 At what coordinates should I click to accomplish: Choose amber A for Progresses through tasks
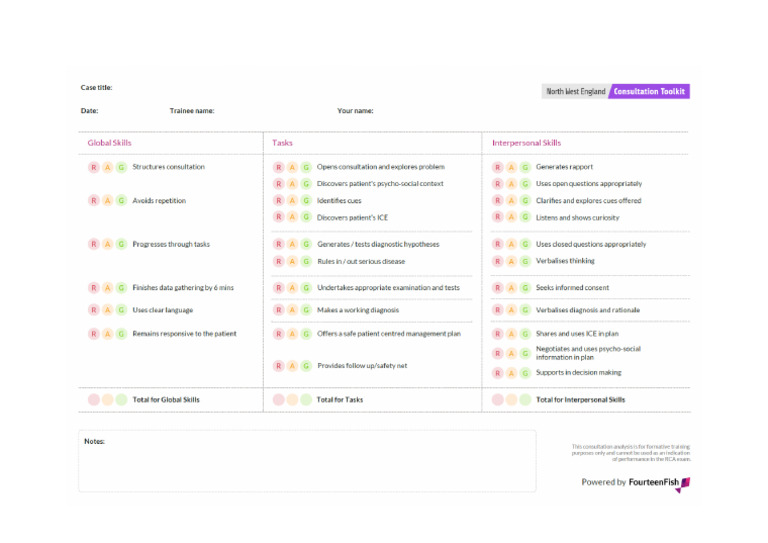coord(108,244)
